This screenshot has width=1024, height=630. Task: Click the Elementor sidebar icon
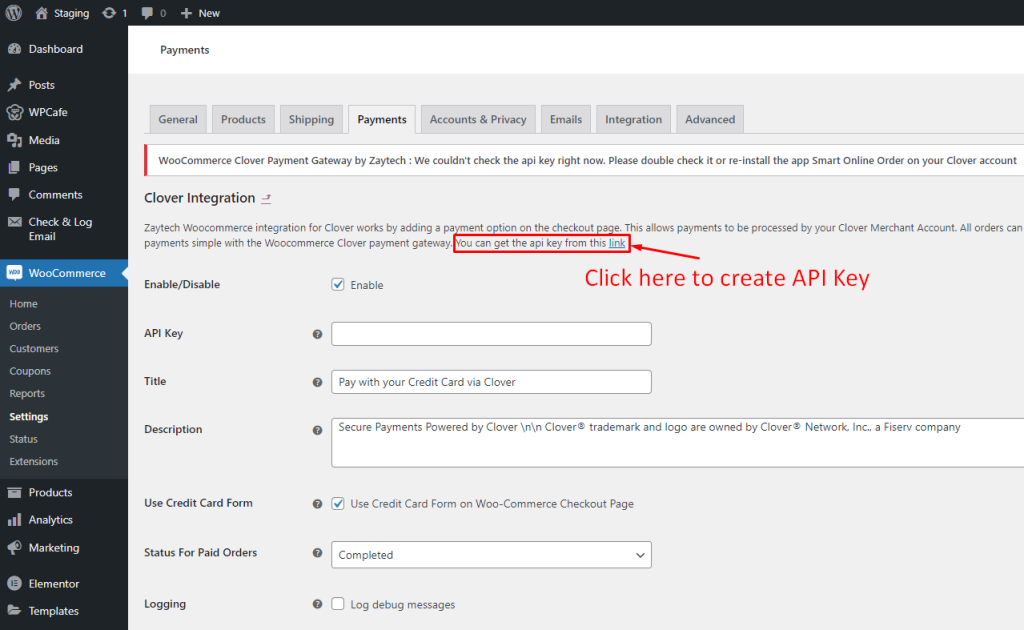tap(14, 584)
